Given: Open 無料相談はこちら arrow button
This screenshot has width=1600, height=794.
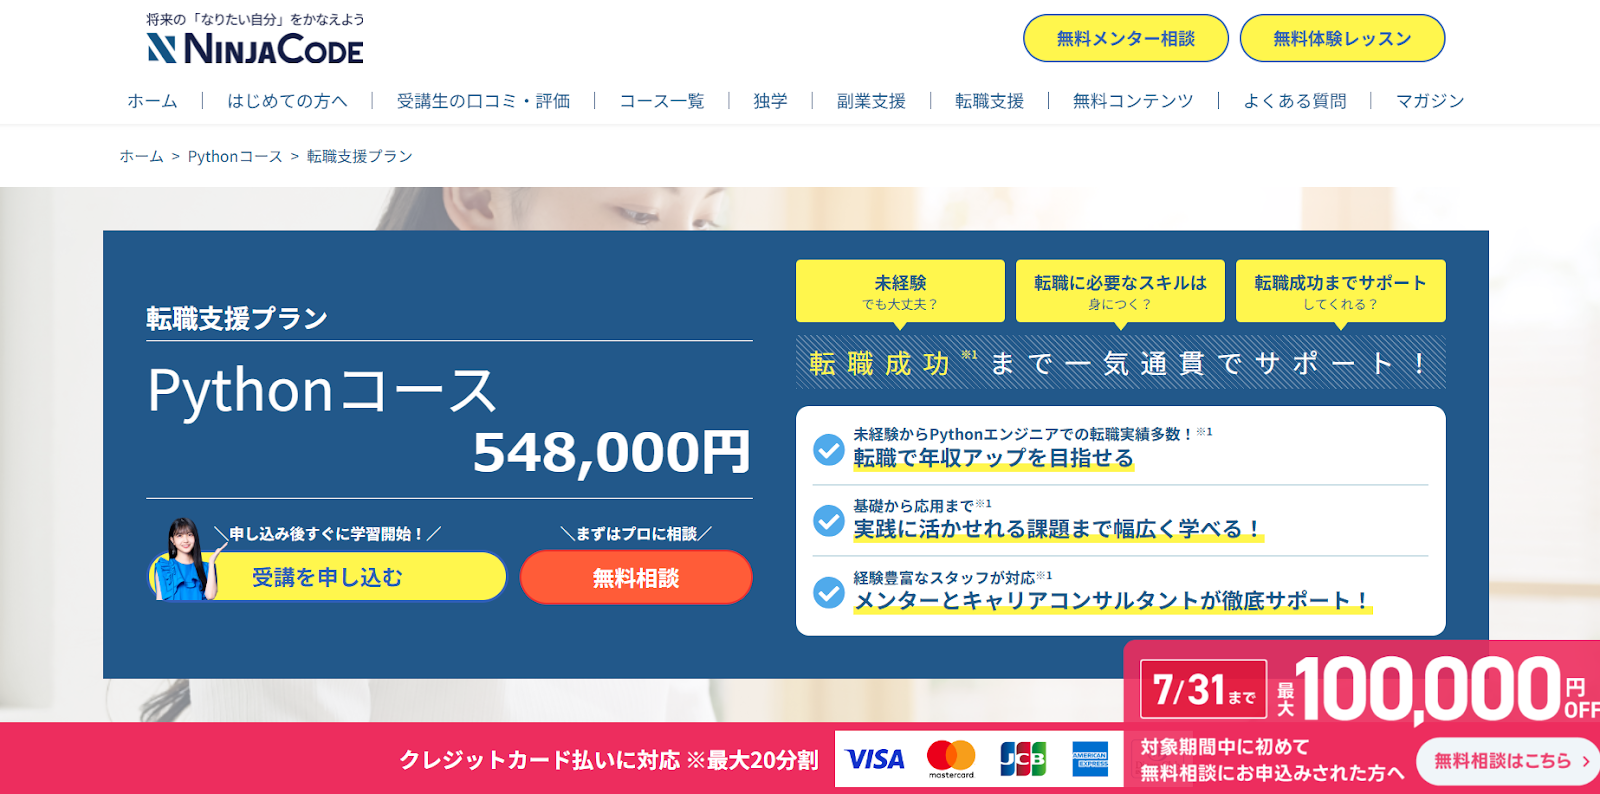Looking at the screenshot, I should 1507,761.
